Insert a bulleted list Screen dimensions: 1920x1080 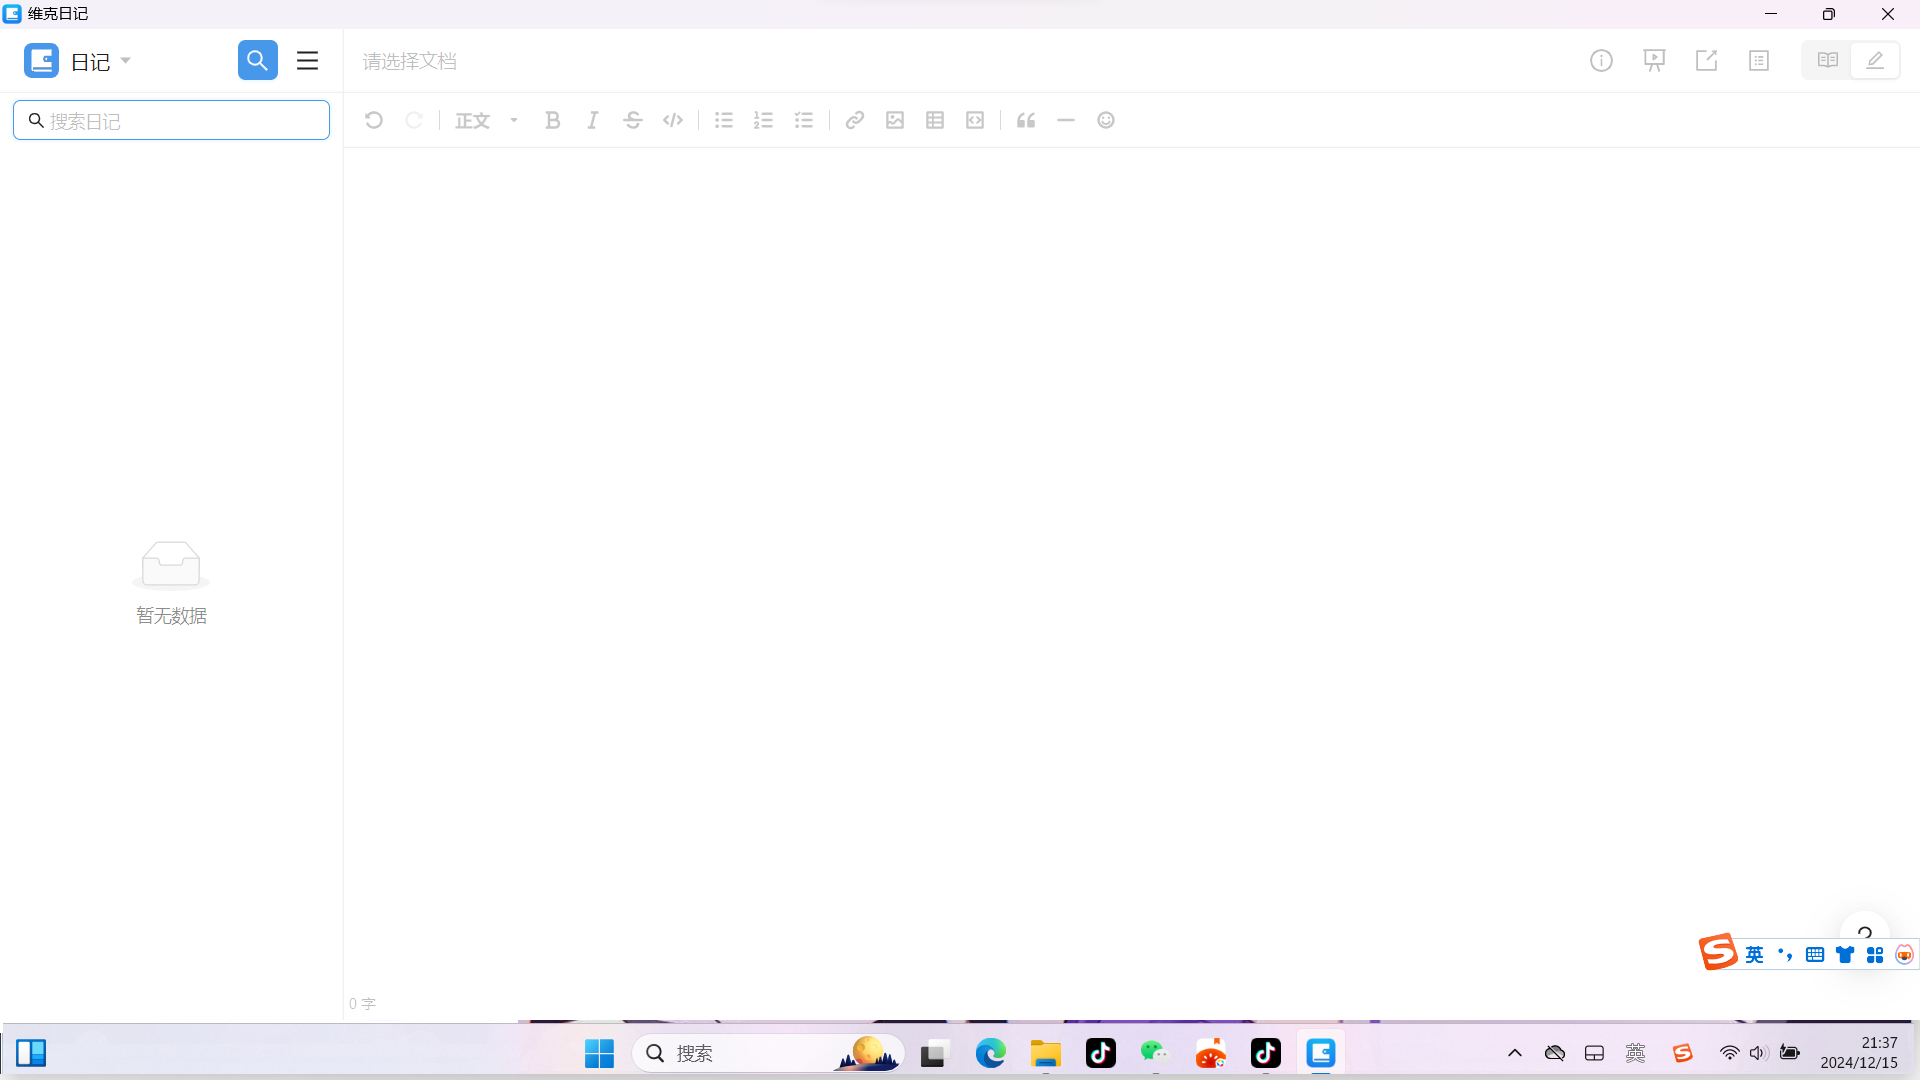tap(724, 120)
